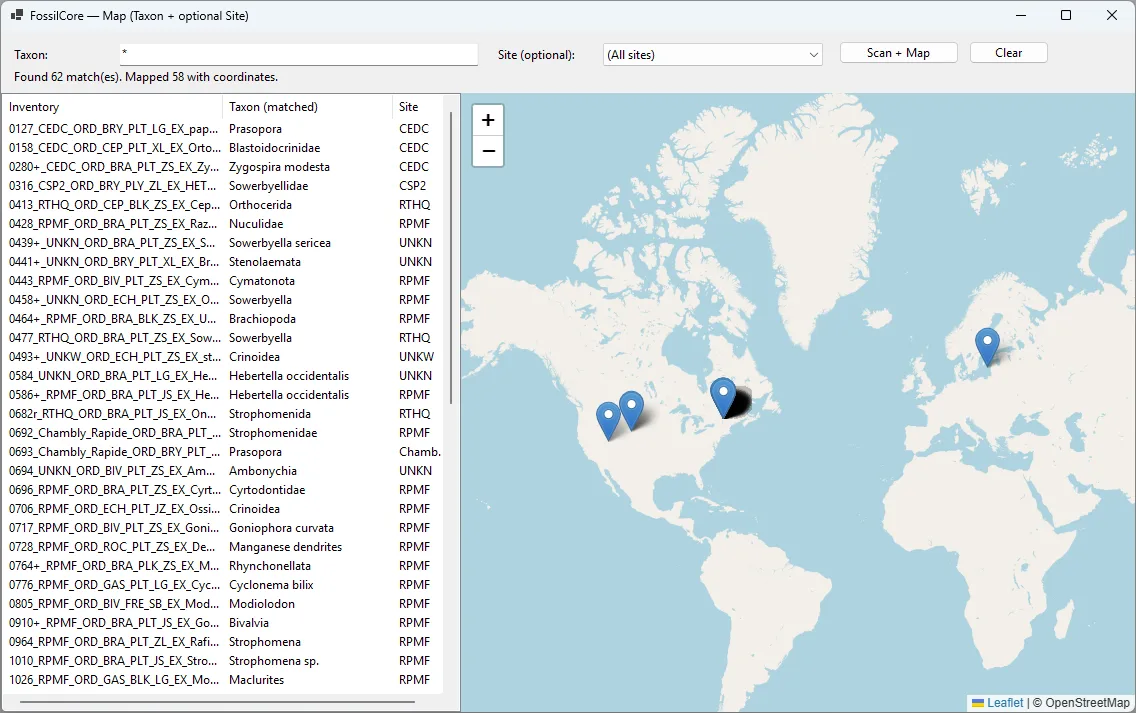Select the marker just east of the western US marker

coord(631,410)
